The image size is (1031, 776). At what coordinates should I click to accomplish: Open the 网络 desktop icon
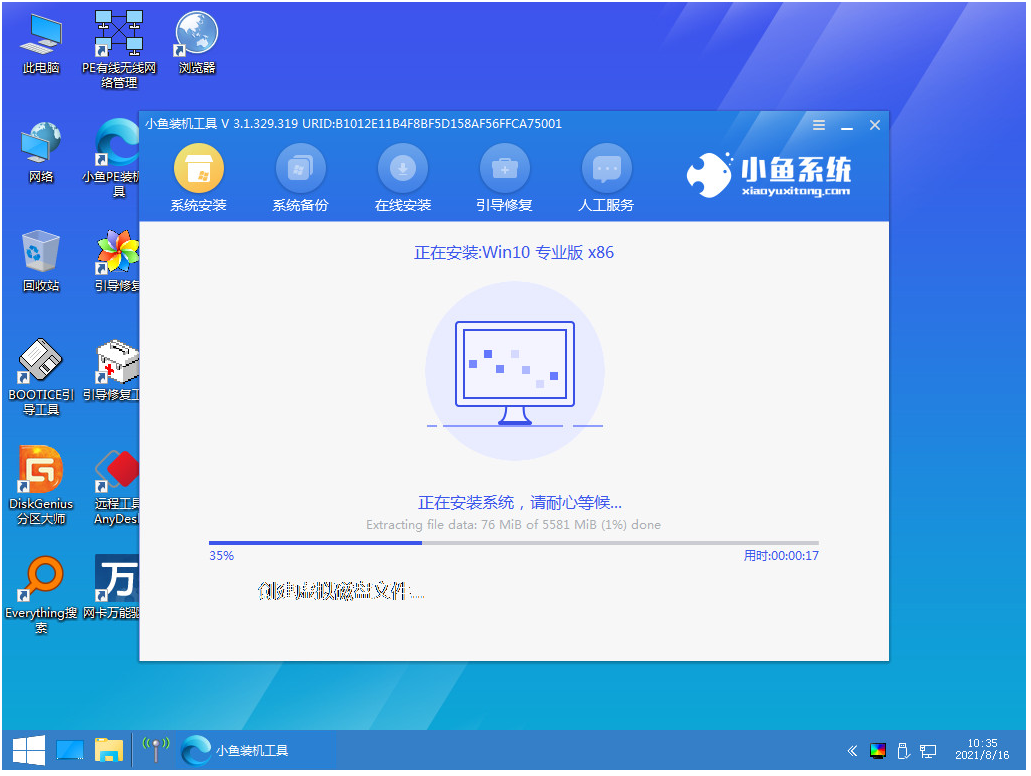tap(41, 144)
